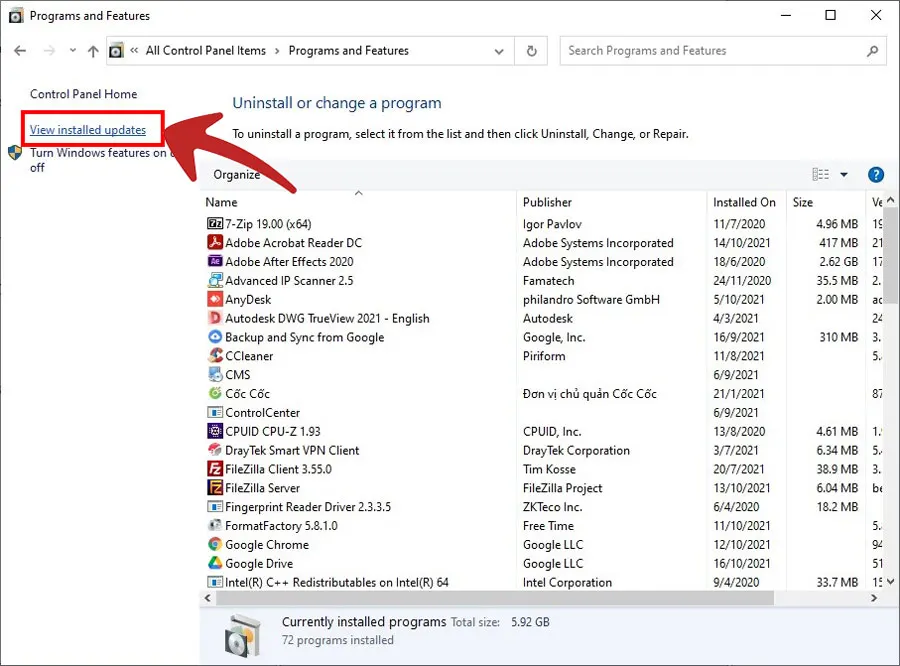Click the vertical scrollbar thumb
Screen dimensions: 900x666
coord(890,255)
